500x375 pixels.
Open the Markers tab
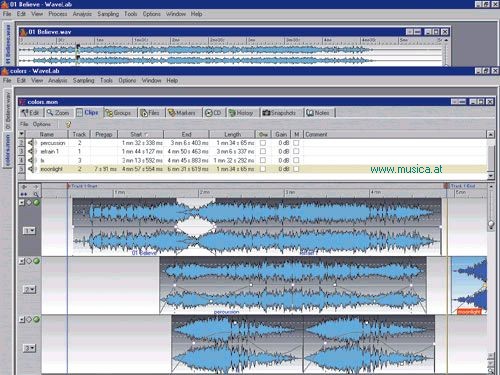click(x=182, y=113)
